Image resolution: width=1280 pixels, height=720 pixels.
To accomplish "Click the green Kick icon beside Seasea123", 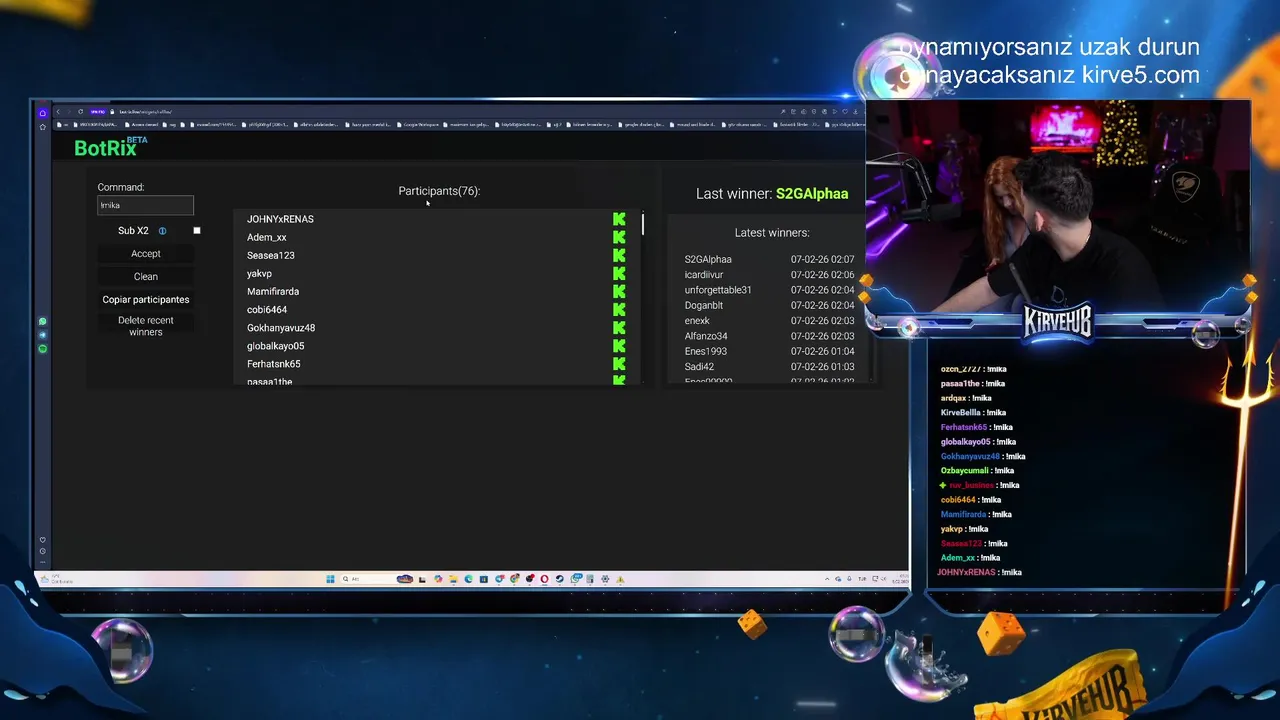I will 619,255.
